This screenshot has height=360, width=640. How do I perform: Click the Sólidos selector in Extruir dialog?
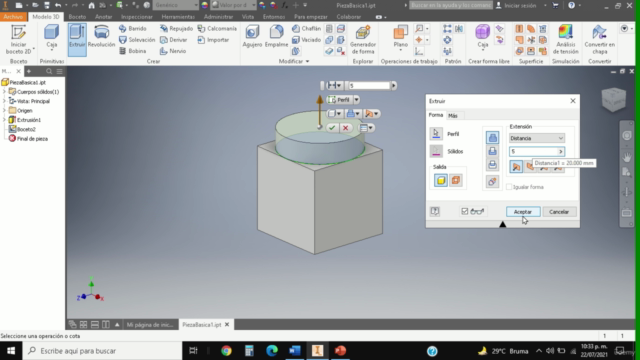point(436,151)
